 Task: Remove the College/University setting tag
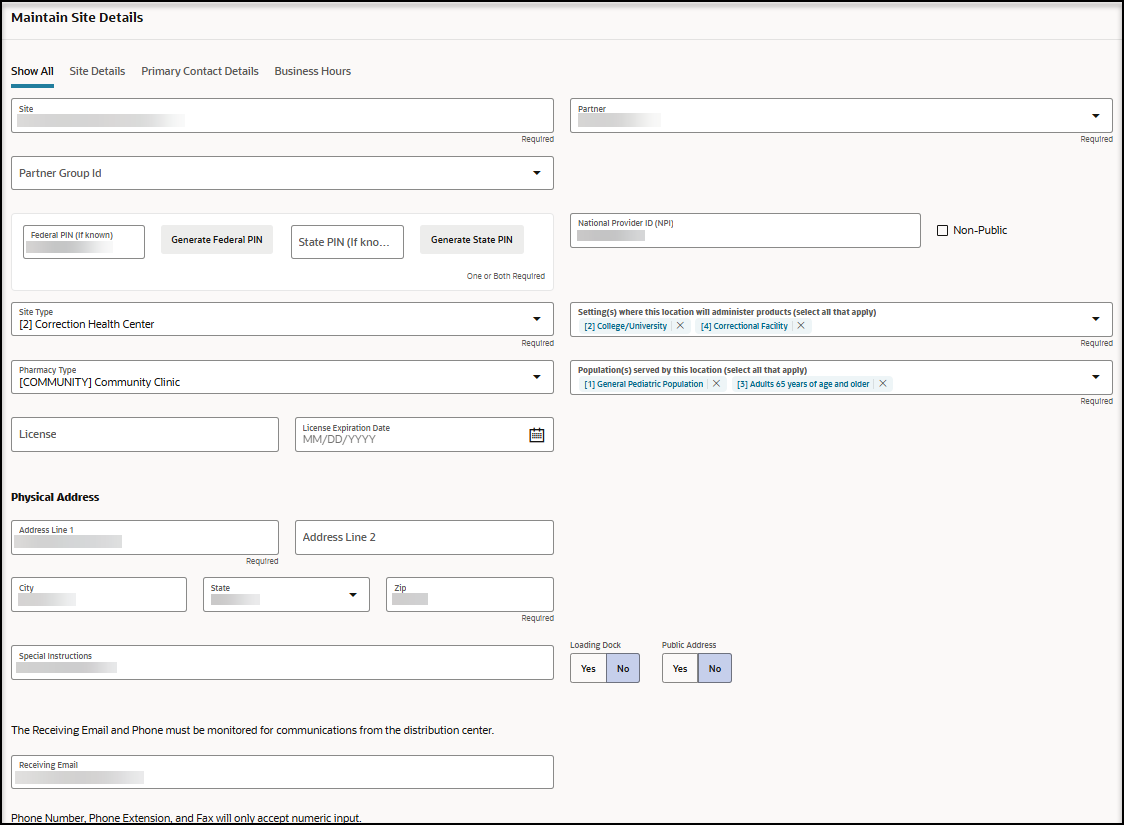(680, 325)
